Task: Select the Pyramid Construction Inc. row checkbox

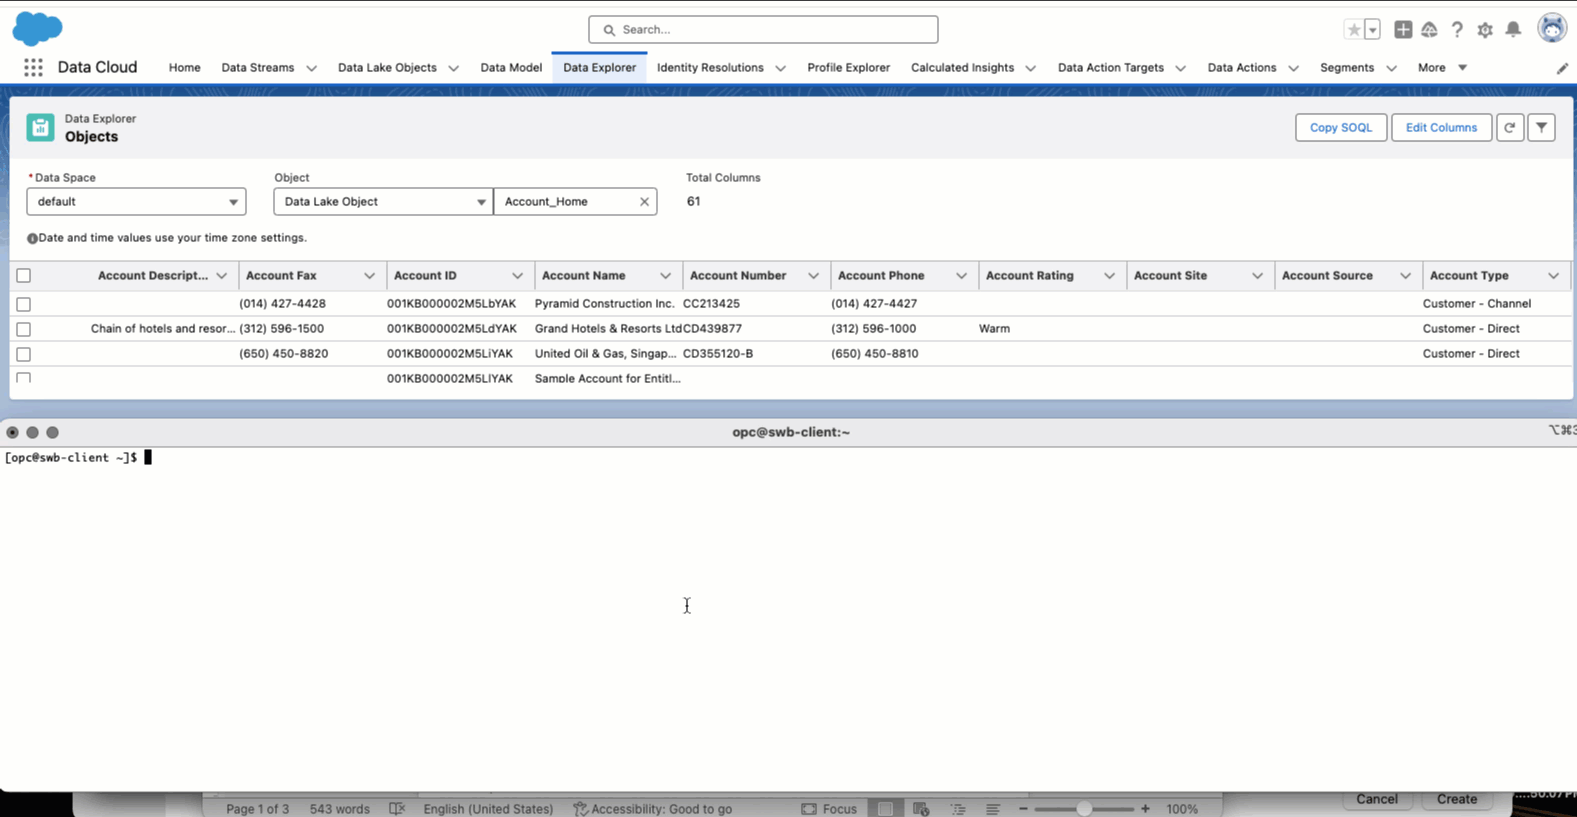Action: [24, 304]
